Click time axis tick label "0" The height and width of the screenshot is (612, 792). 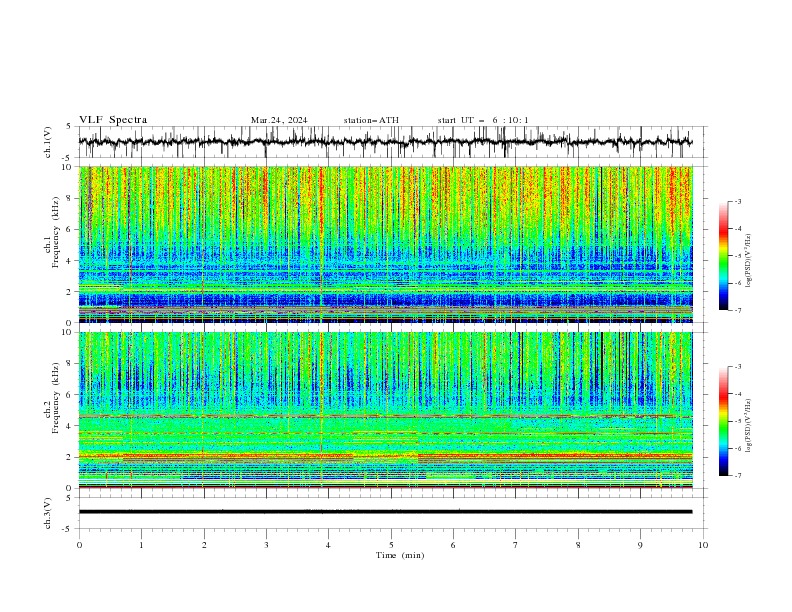(x=79, y=545)
